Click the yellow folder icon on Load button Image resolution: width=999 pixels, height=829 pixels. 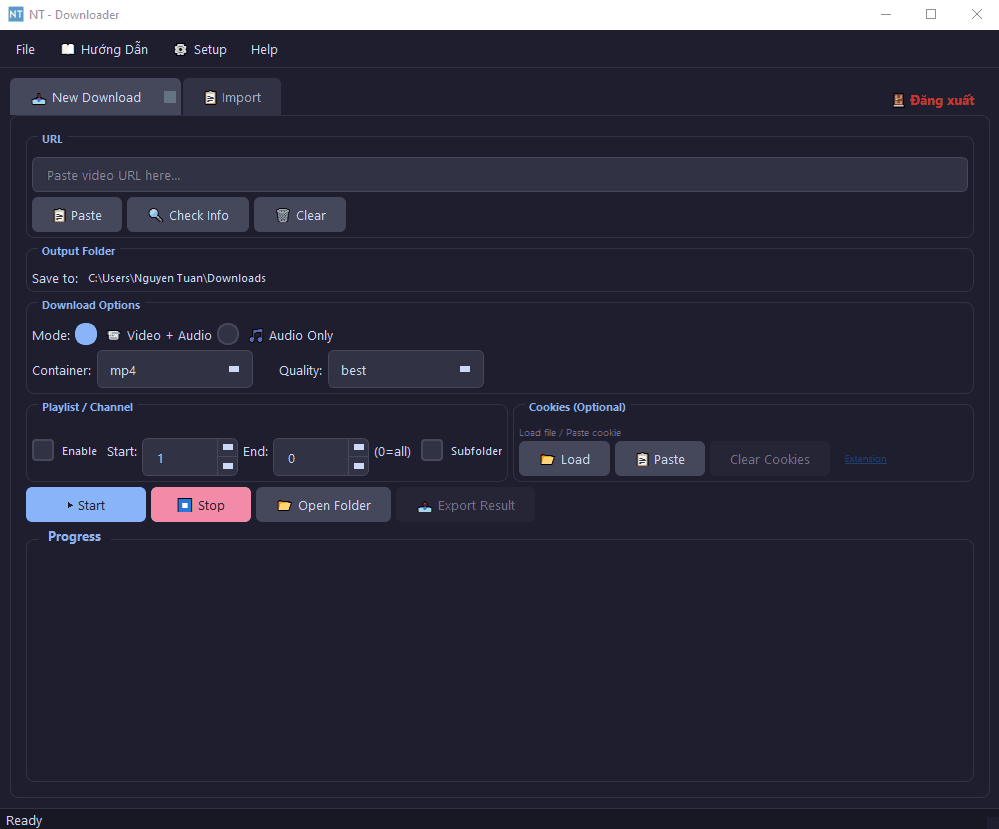(545, 458)
